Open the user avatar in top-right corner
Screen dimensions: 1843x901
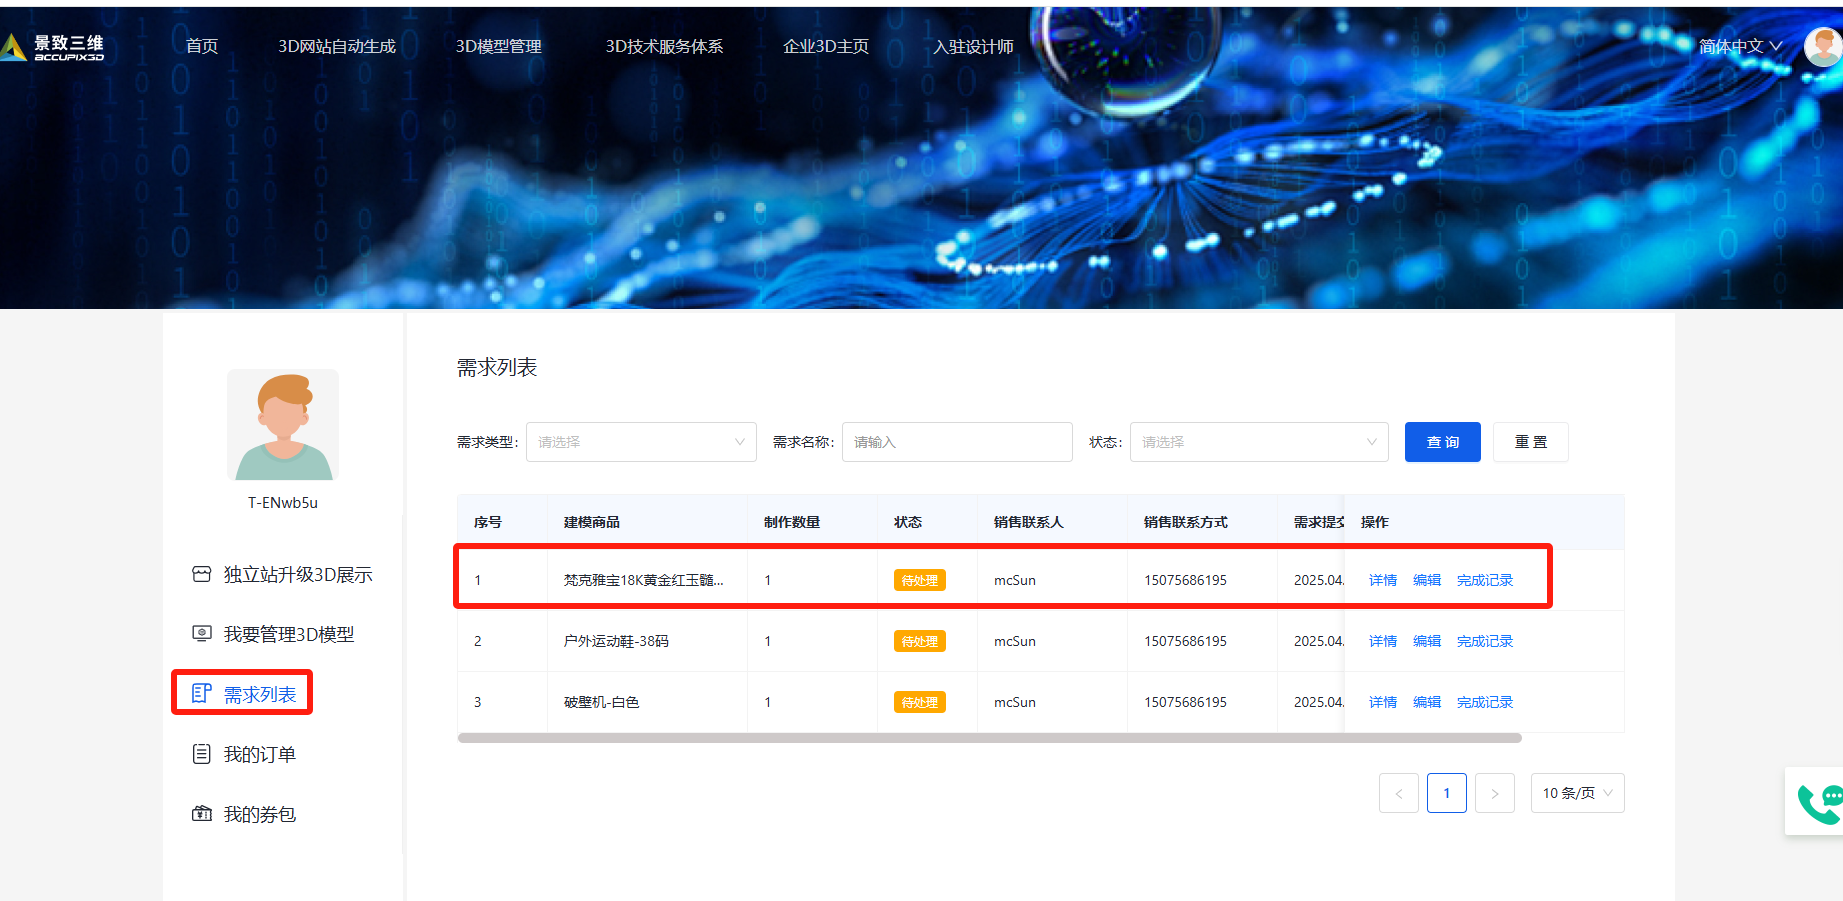click(1823, 46)
